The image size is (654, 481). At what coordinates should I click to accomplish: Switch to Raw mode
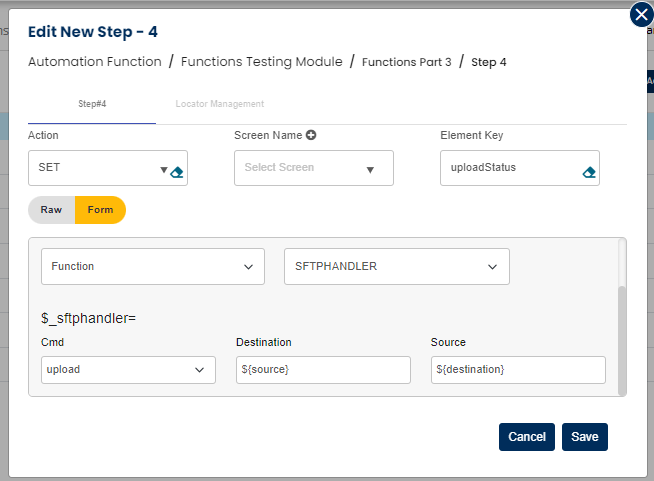(x=51, y=210)
